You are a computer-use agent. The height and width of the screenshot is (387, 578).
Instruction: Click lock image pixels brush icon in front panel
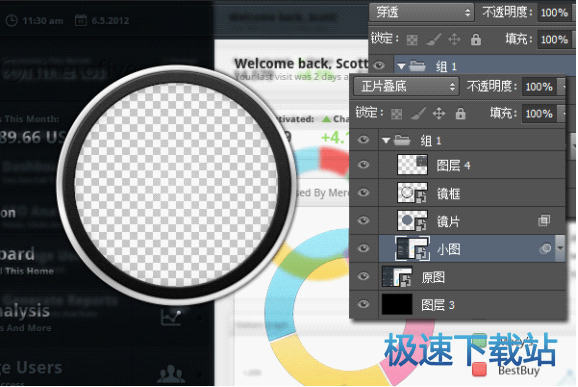(418, 114)
